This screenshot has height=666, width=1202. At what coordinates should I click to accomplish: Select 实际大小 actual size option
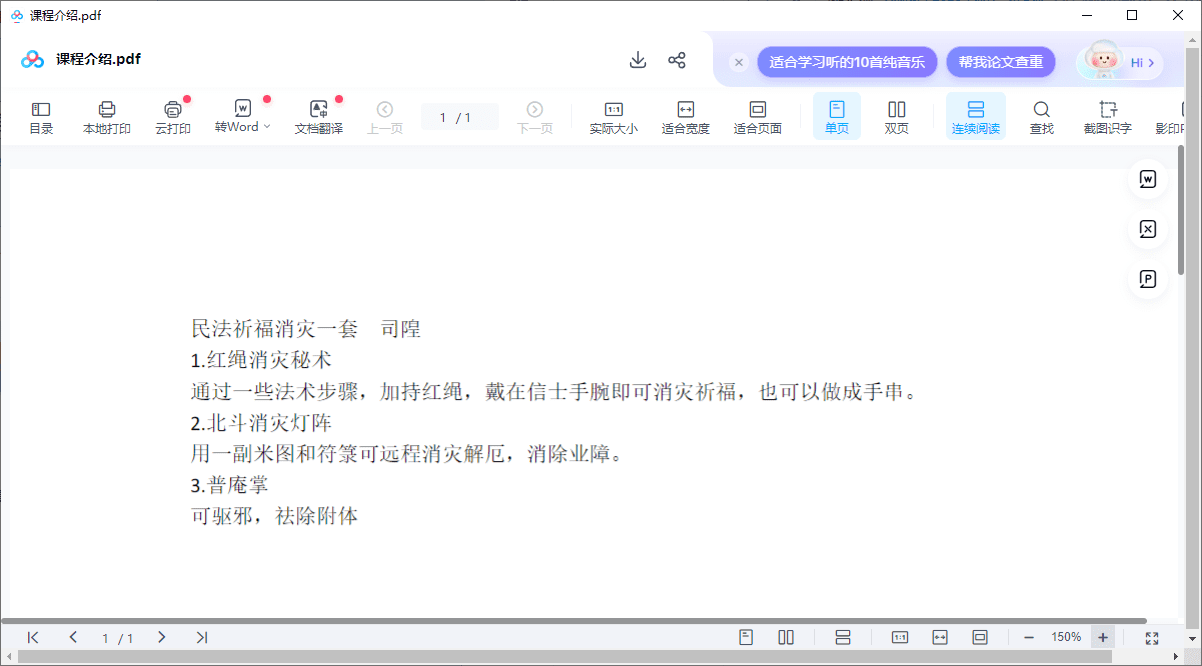tap(613, 116)
